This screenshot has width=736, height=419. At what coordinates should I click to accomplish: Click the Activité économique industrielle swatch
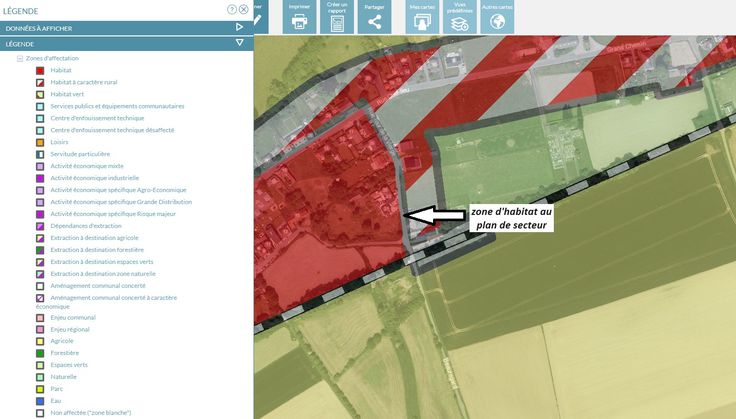pos(40,178)
